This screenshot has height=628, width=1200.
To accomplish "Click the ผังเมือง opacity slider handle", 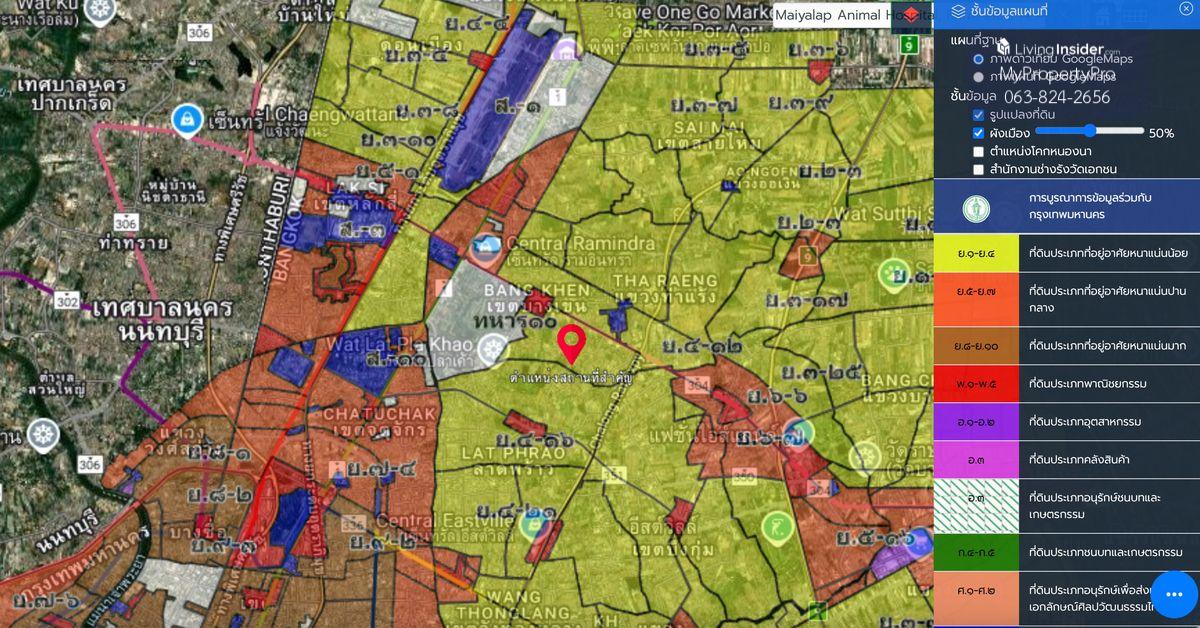I will coord(1091,130).
